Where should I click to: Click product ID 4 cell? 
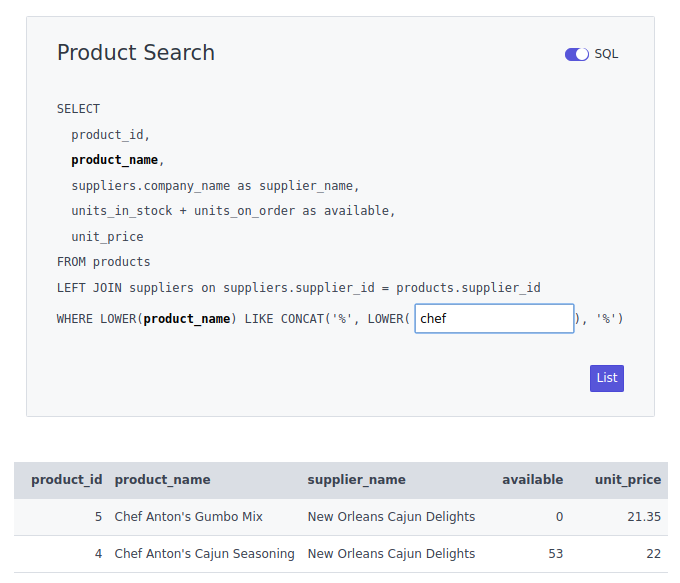(98, 554)
